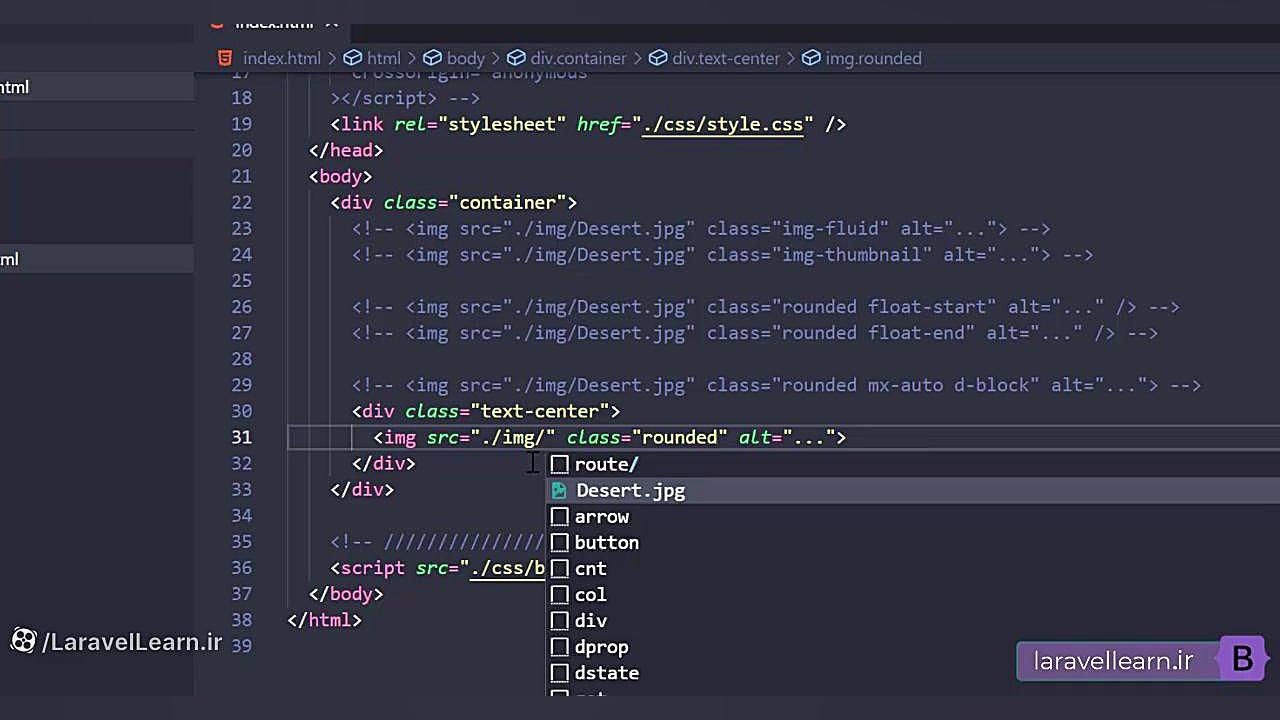Image resolution: width=1280 pixels, height=720 pixels.
Task: Click the </div> tag on line 33
Action: 362,489
